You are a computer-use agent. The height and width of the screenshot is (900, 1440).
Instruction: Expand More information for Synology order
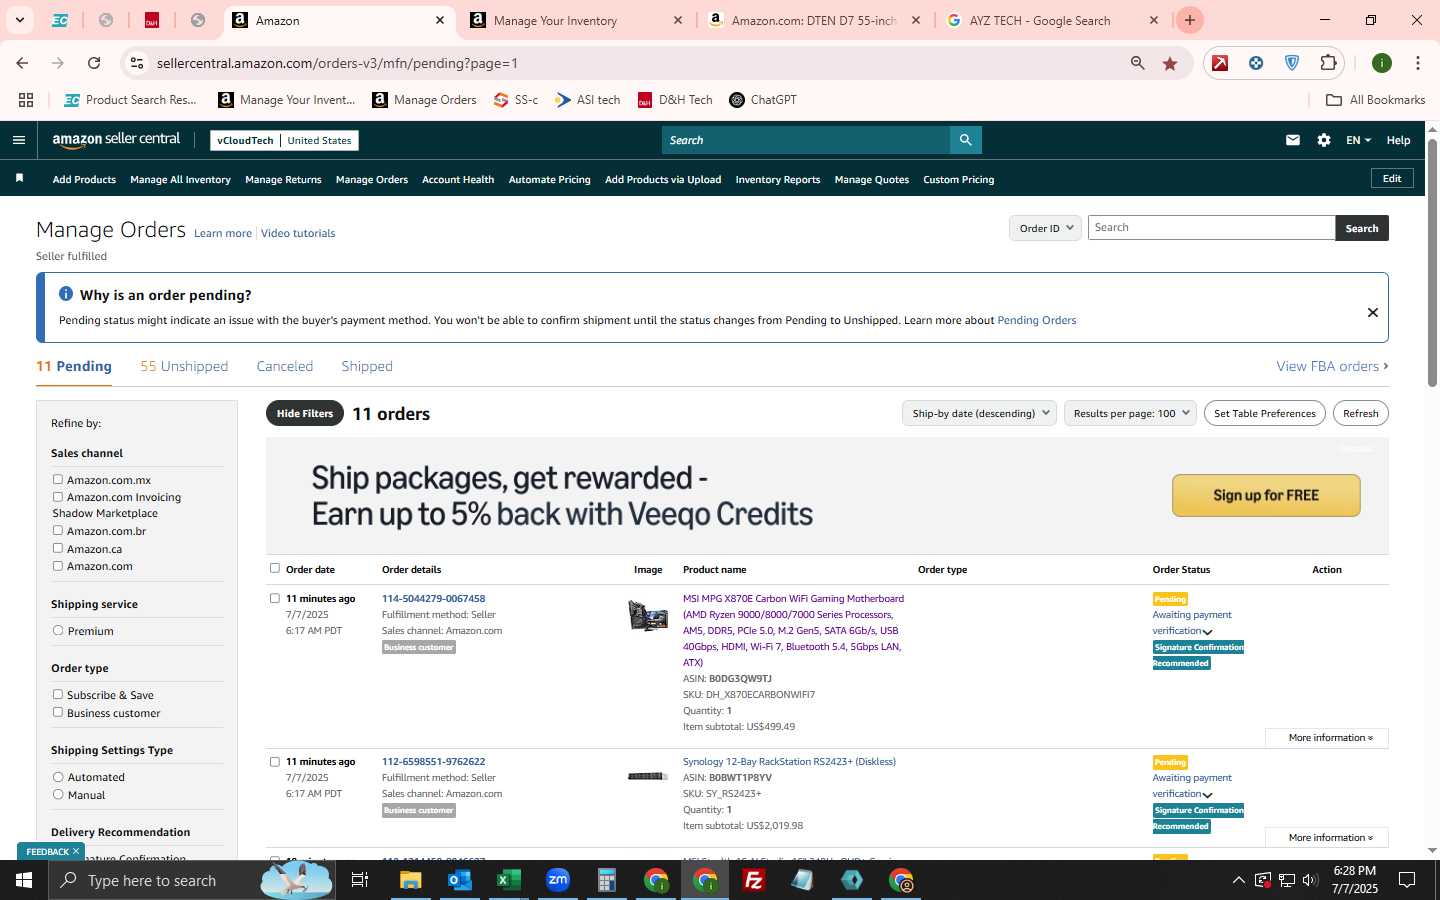(1327, 838)
